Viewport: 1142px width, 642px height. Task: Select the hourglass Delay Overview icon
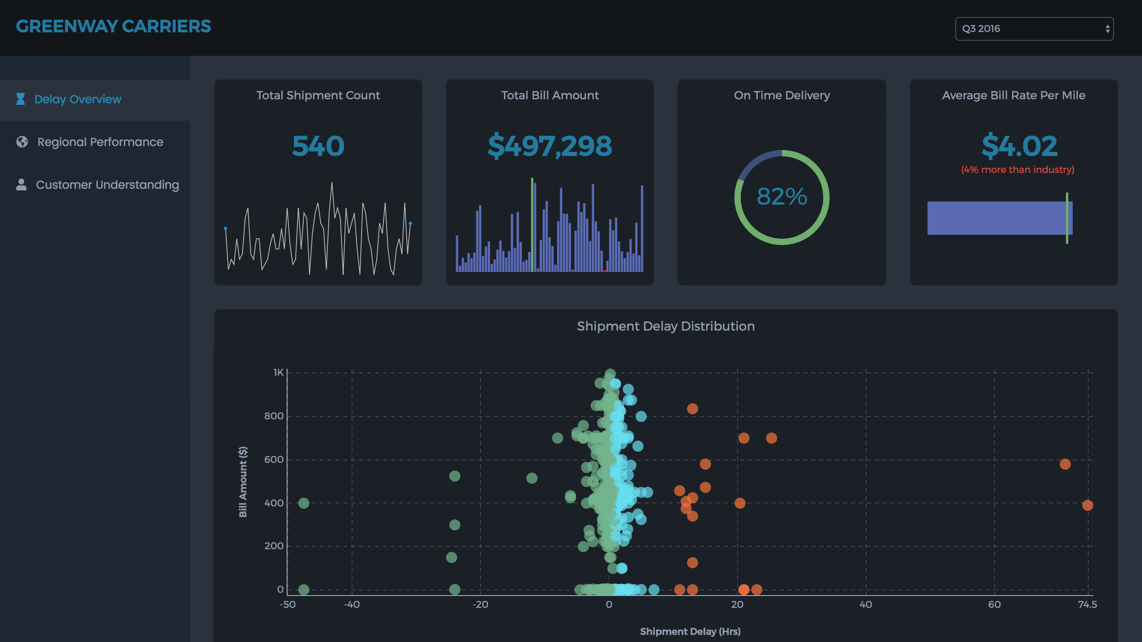click(21, 99)
